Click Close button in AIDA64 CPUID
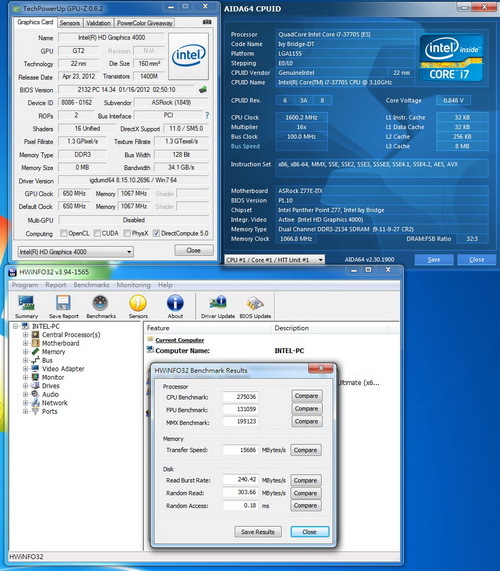The image size is (500, 571). [477, 259]
